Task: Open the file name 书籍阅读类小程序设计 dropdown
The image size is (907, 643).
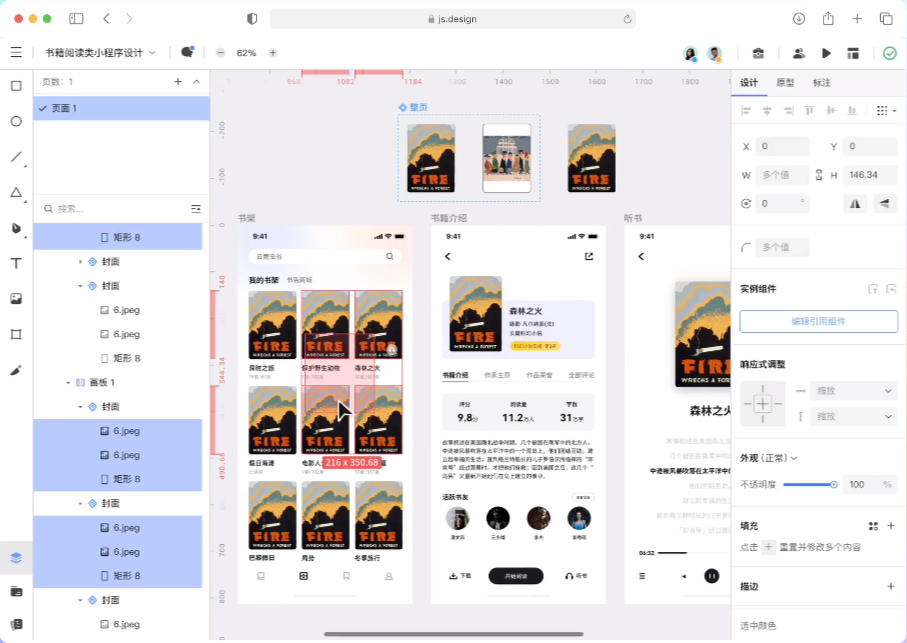Action: pos(100,53)
